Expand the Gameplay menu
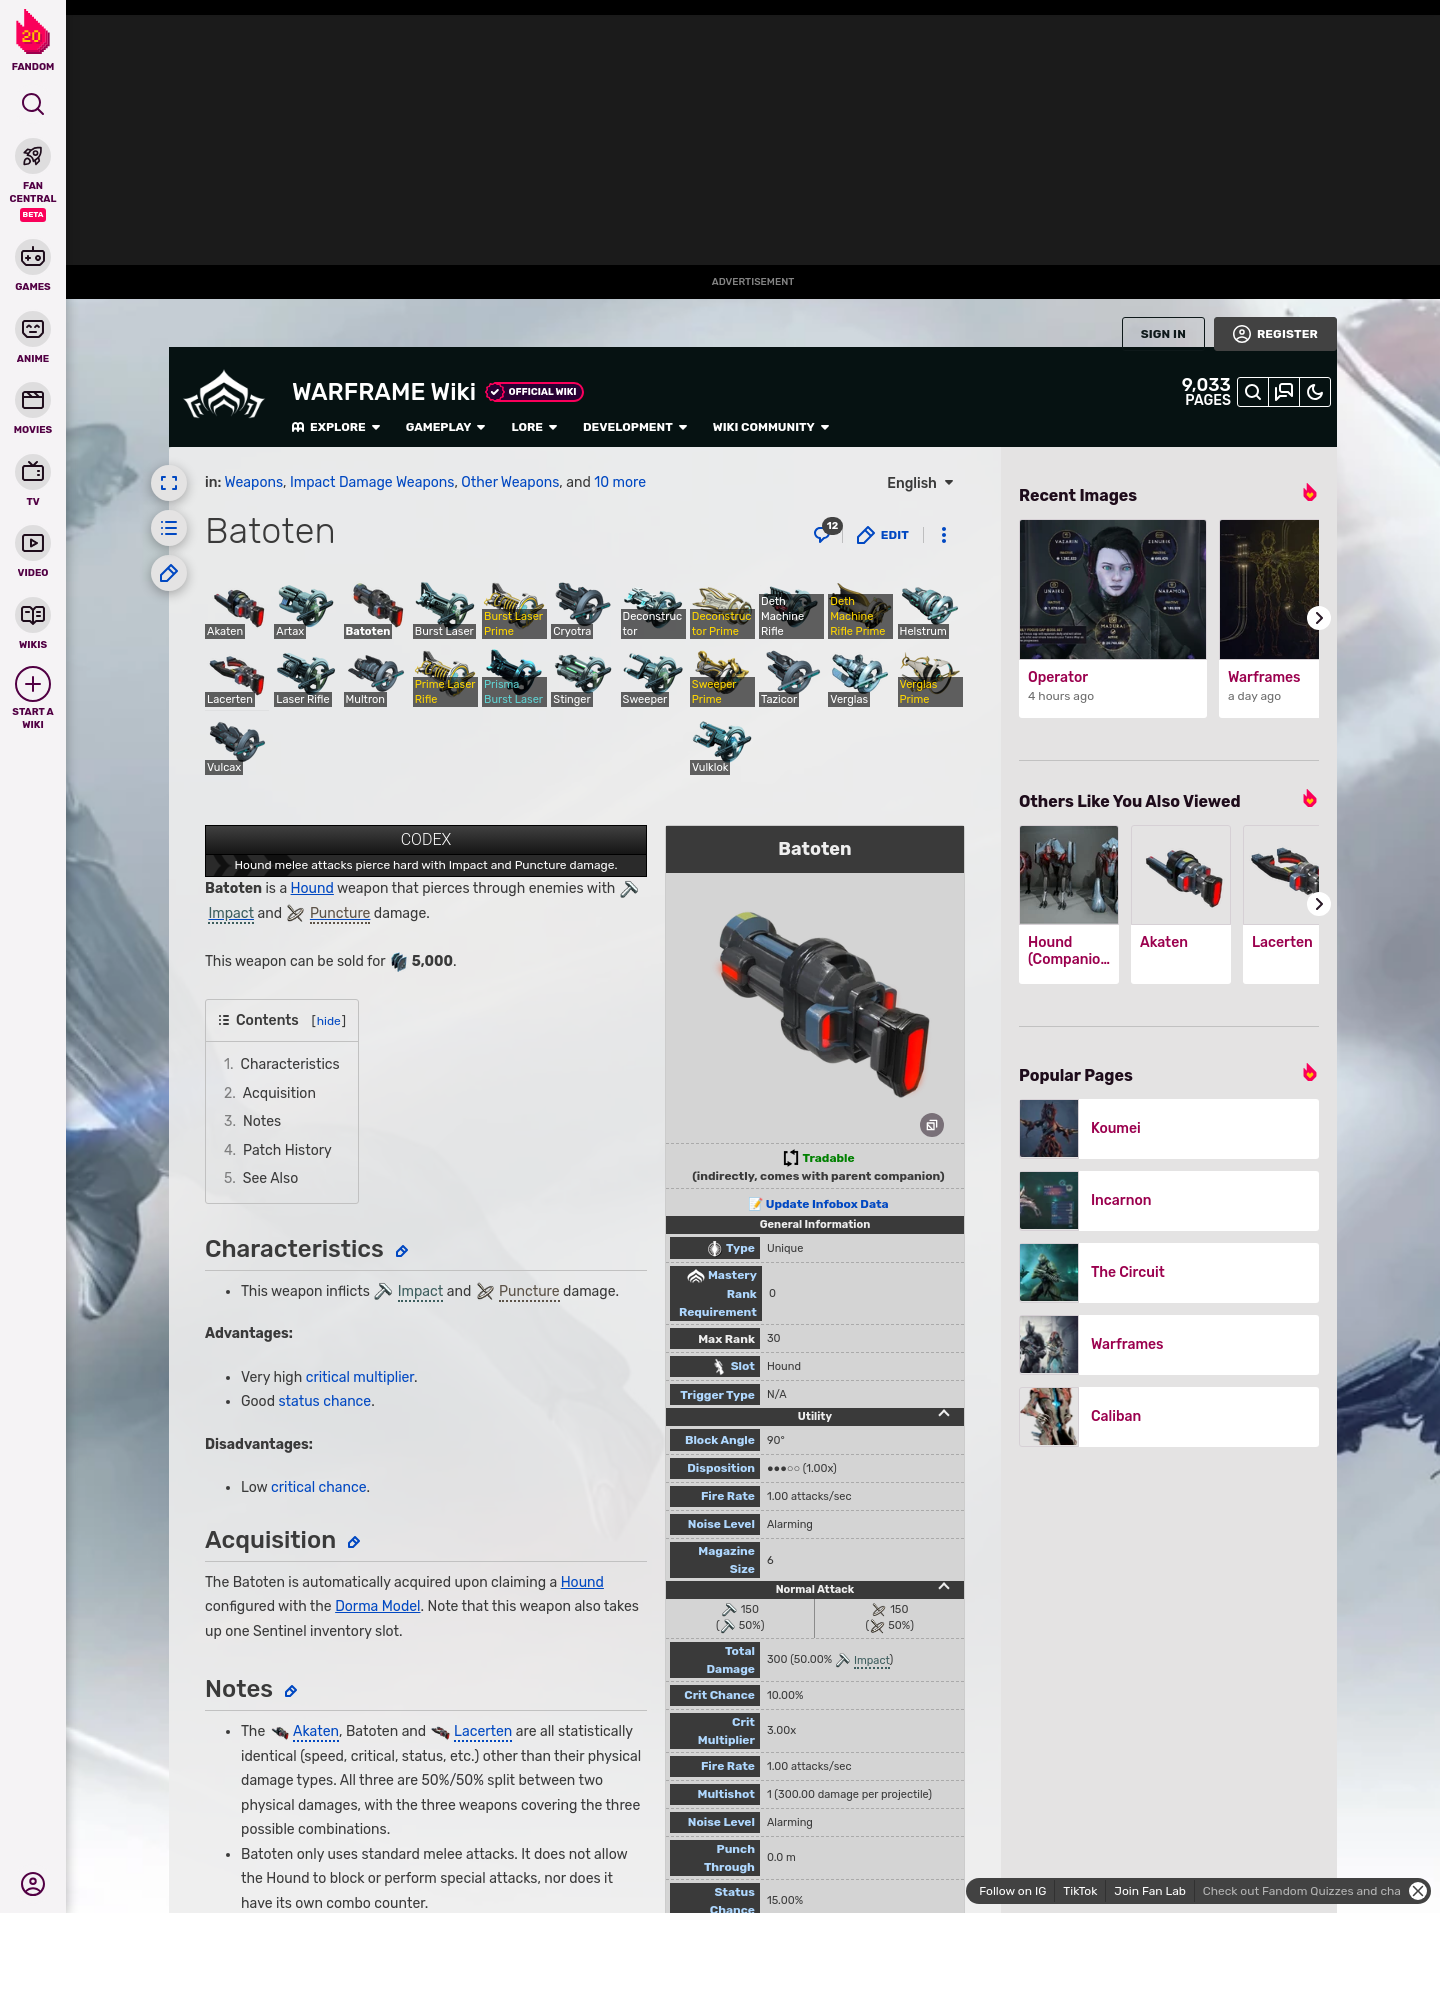This screenshot has width=1440, height=2000. click(x=445, y=427)
